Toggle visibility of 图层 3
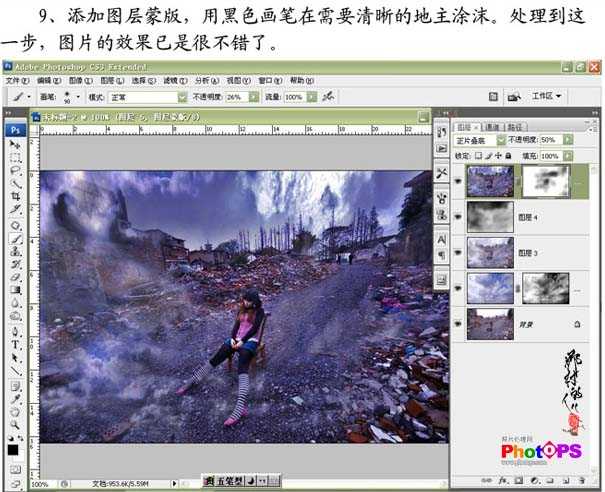The width and height of the screenshot is (605, 492). pyautogui.click(x=458, y=253)
